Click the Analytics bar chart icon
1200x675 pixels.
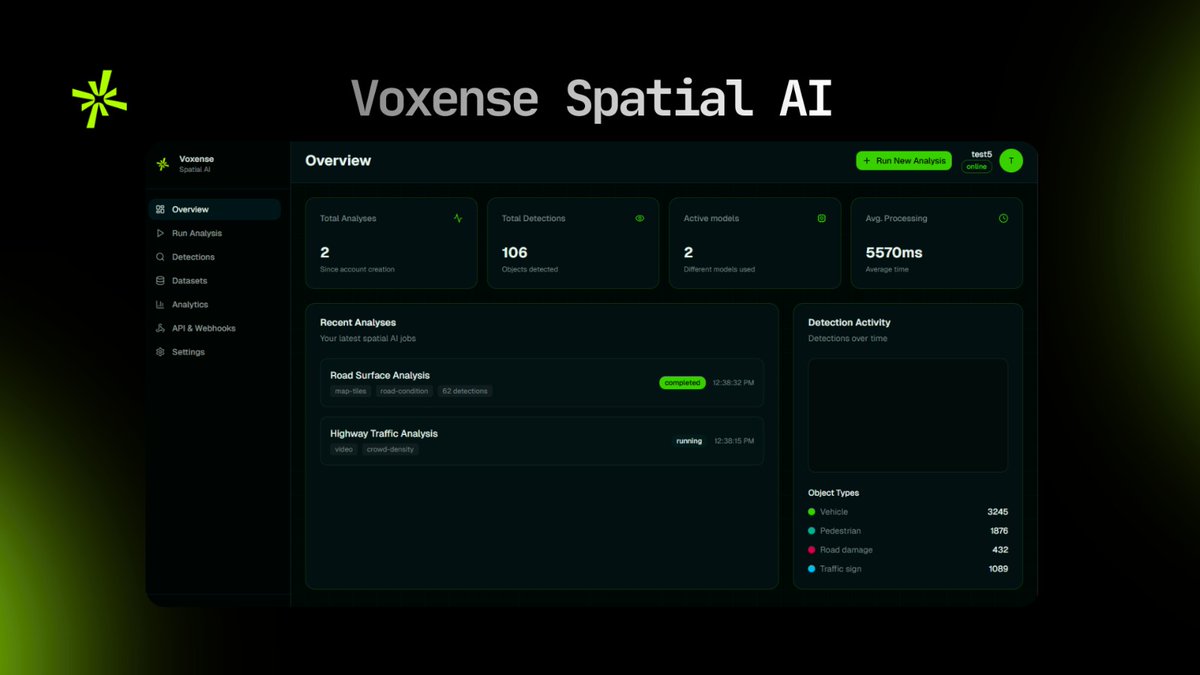pos(160,304)
